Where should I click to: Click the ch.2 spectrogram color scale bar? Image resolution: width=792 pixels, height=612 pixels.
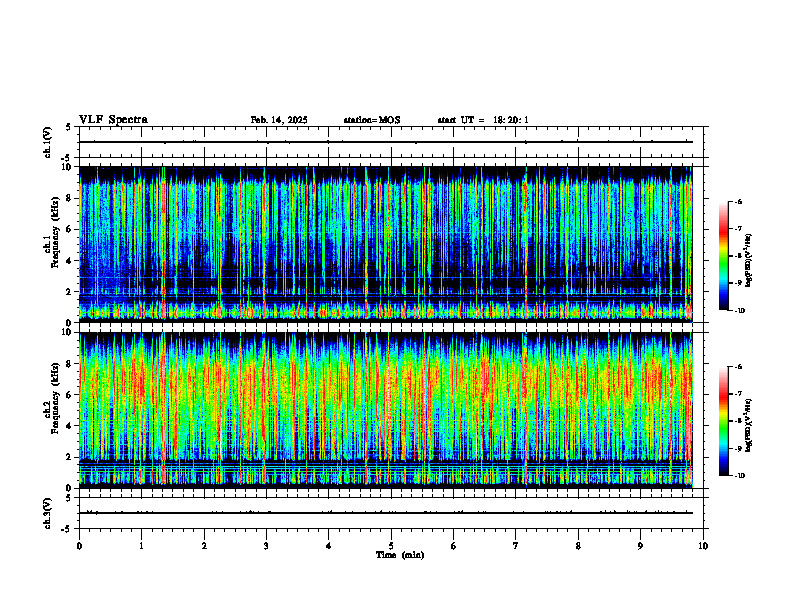coord(723,421)
